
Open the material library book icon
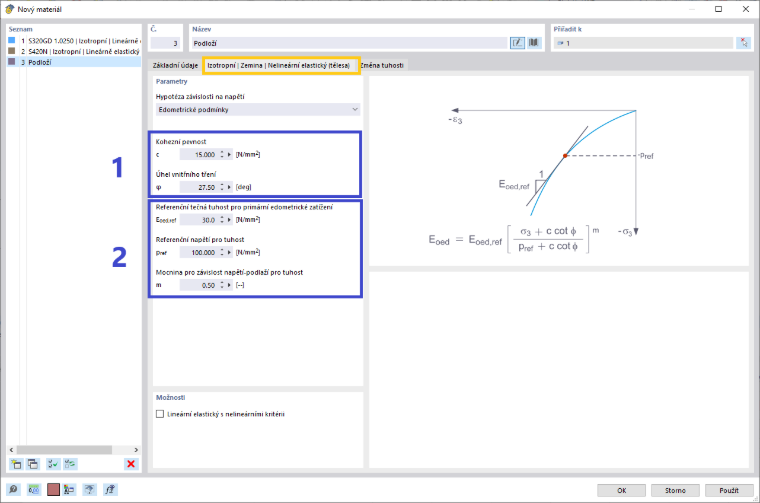pyautogui.click(x=534, y=43)
